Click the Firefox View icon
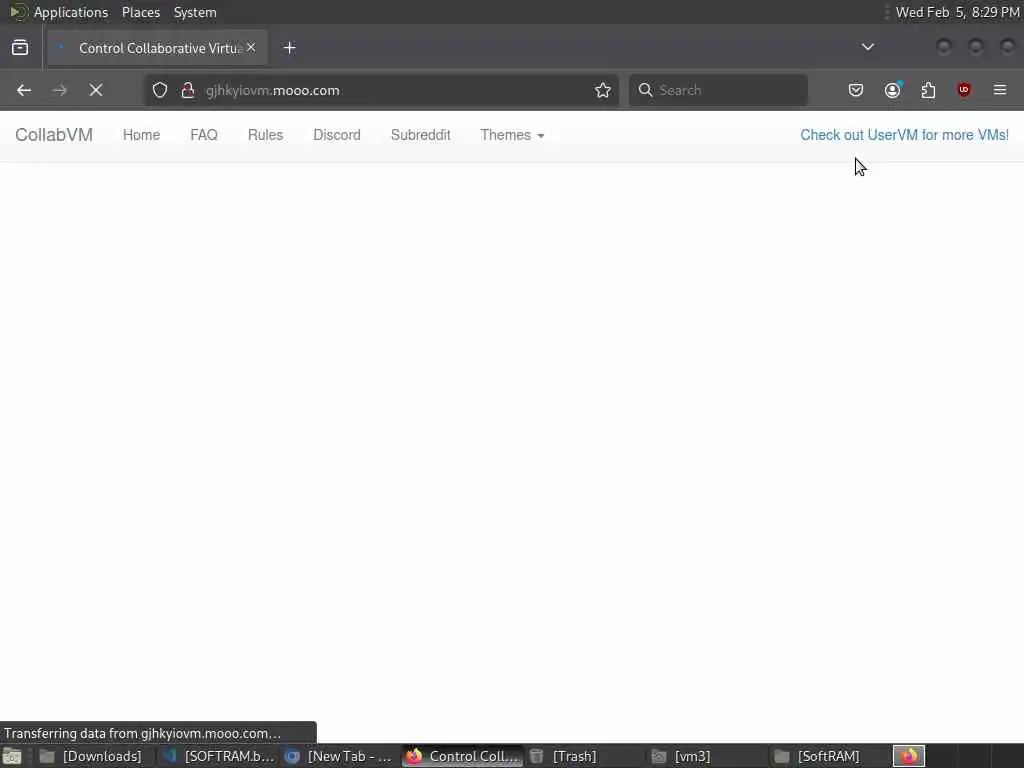Image resolution: width=1024 pixels, height=768 pixels. pos(20,48)
